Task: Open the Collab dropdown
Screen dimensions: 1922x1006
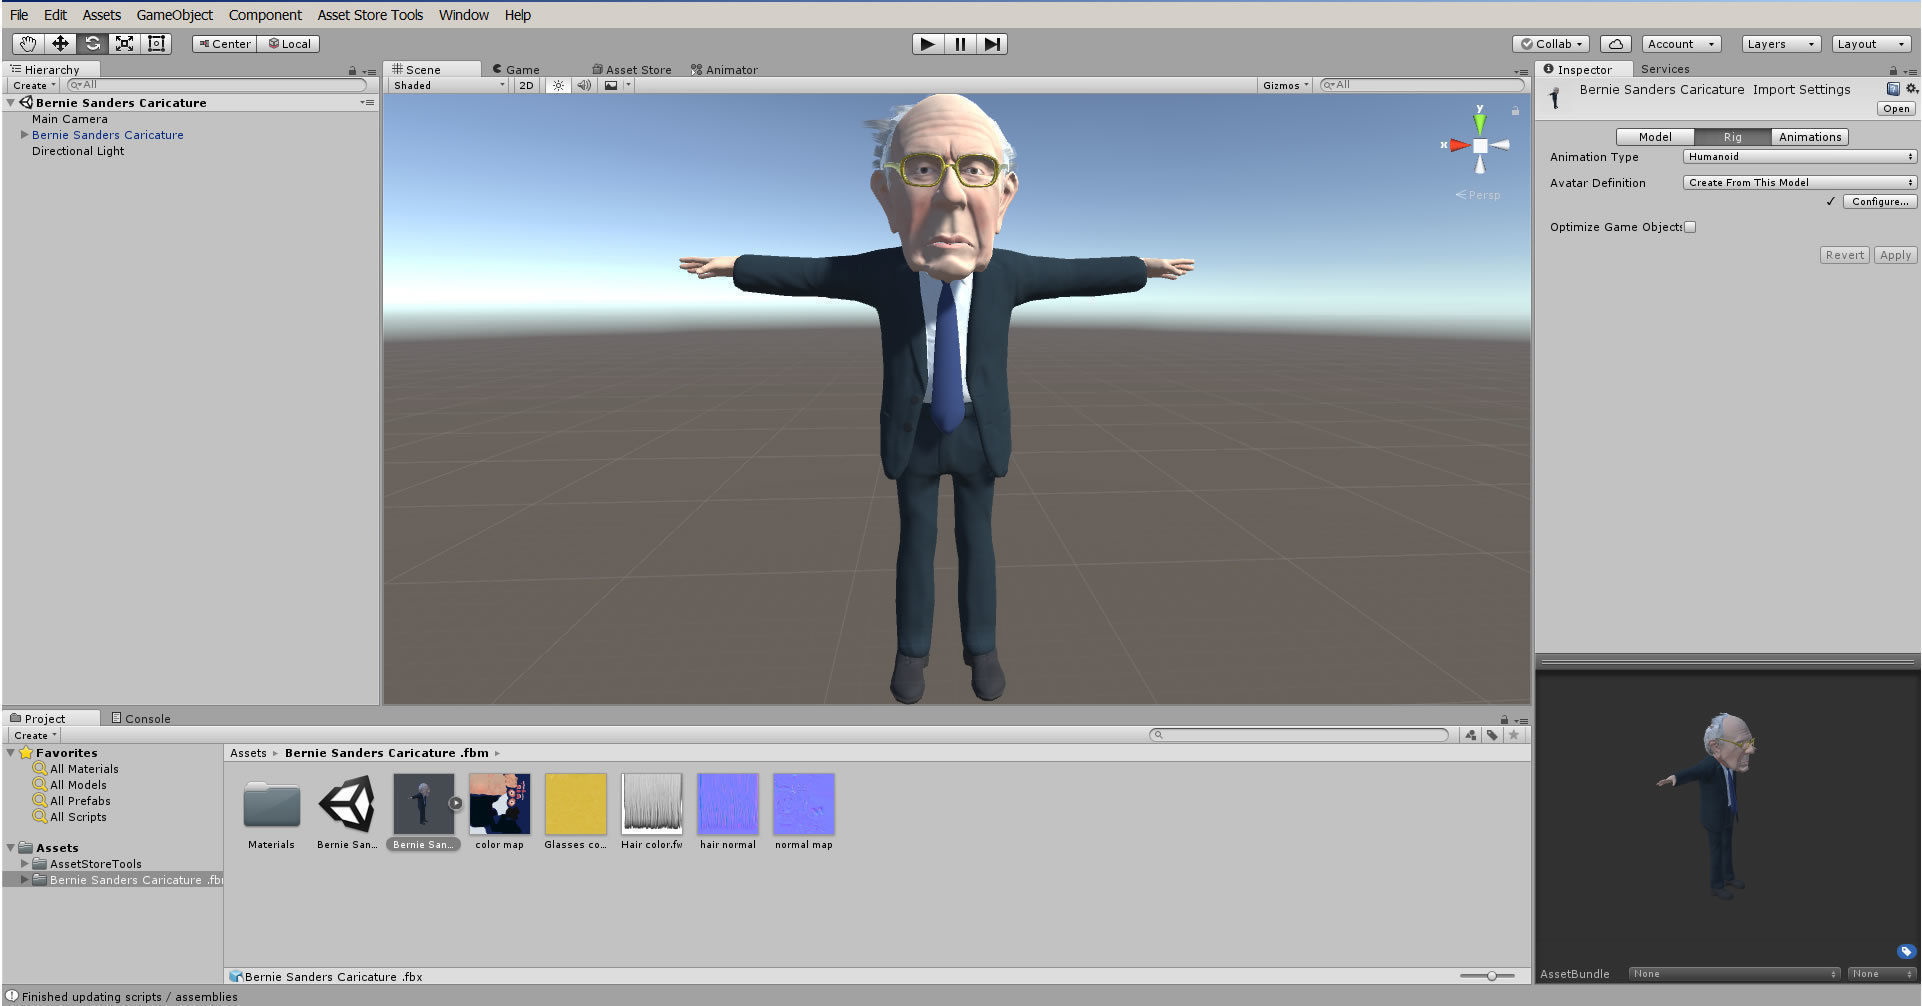Action: 1551,44
